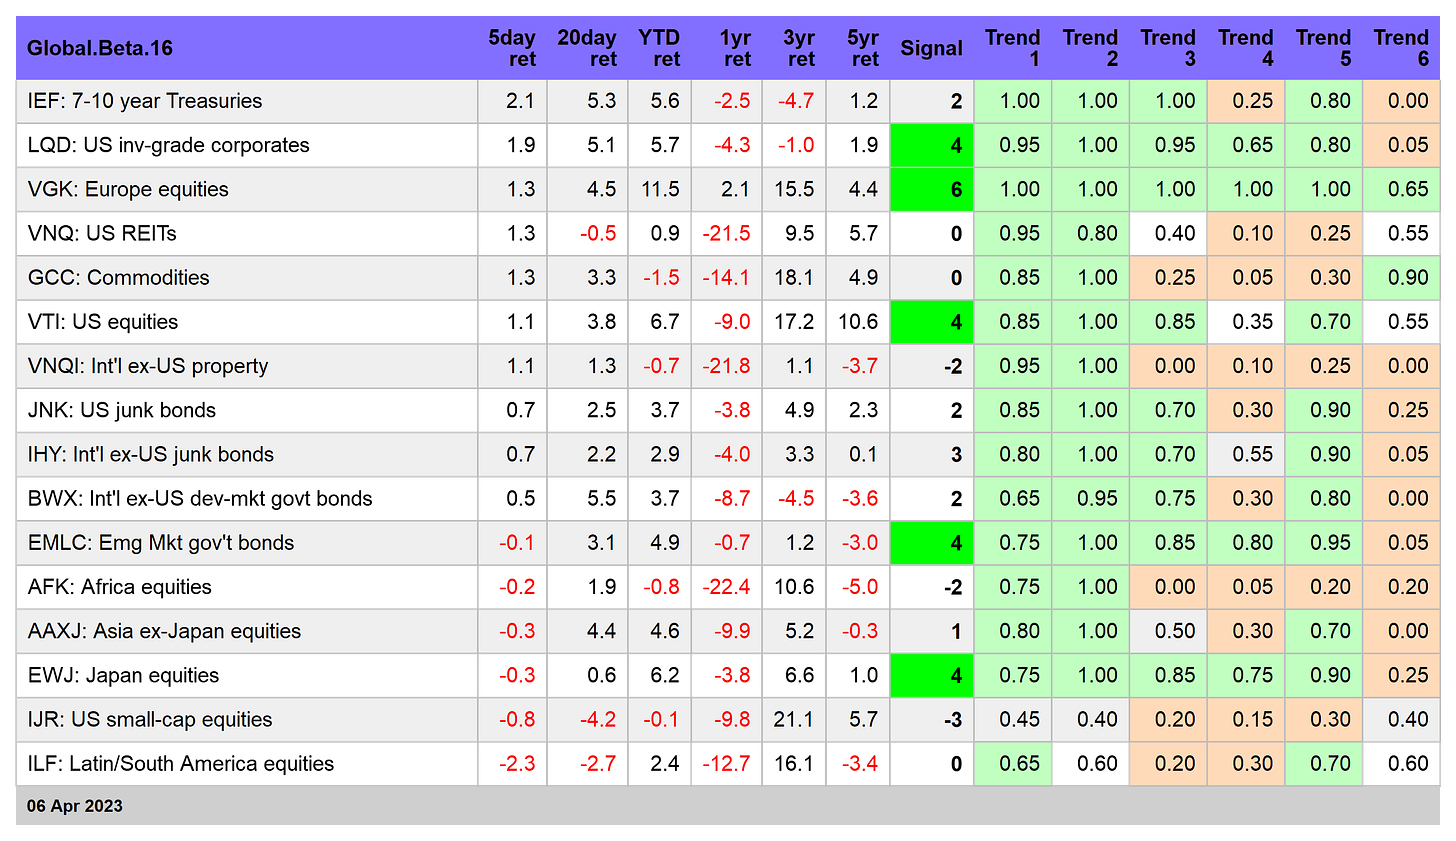Click the 0.25 Trend 4 cell for IEF

(1246, 101)
